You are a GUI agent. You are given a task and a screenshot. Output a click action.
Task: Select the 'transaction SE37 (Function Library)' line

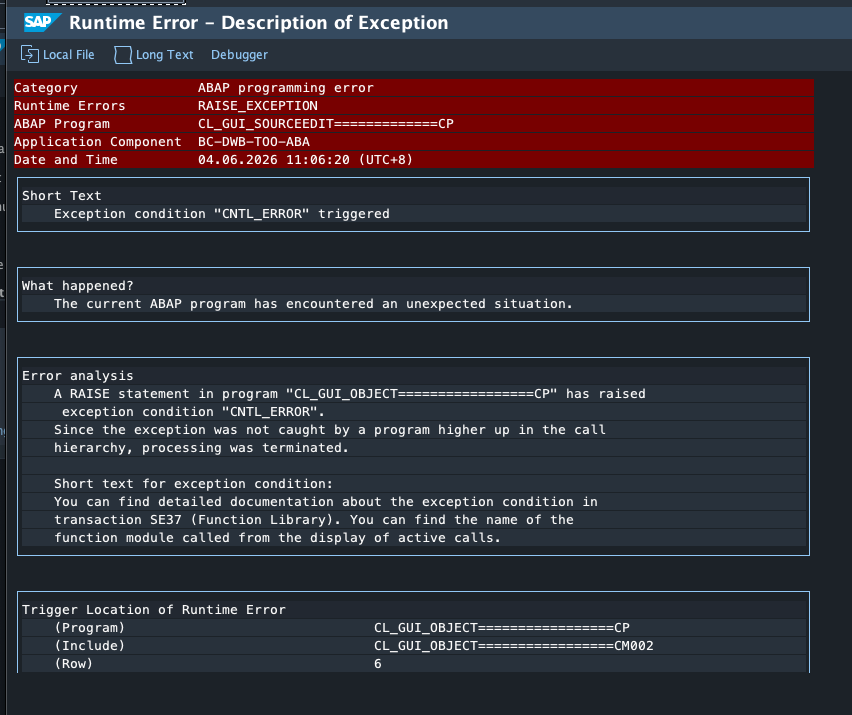click(x=314, y=519)
